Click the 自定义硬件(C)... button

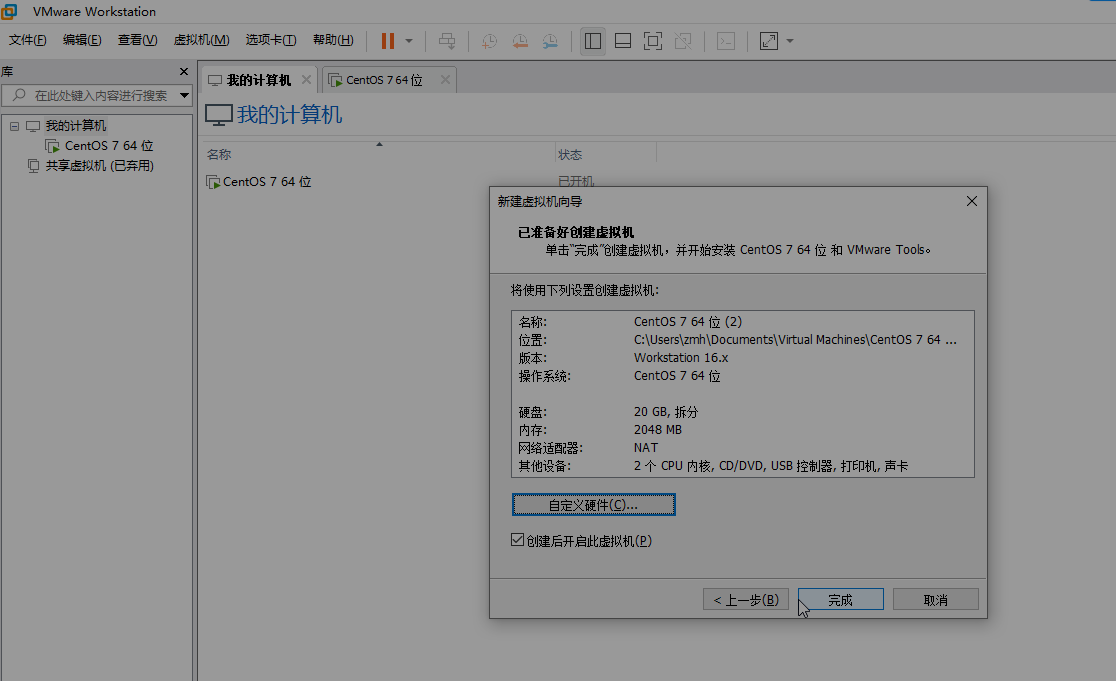pyautogui.click(x=594, y=505)
